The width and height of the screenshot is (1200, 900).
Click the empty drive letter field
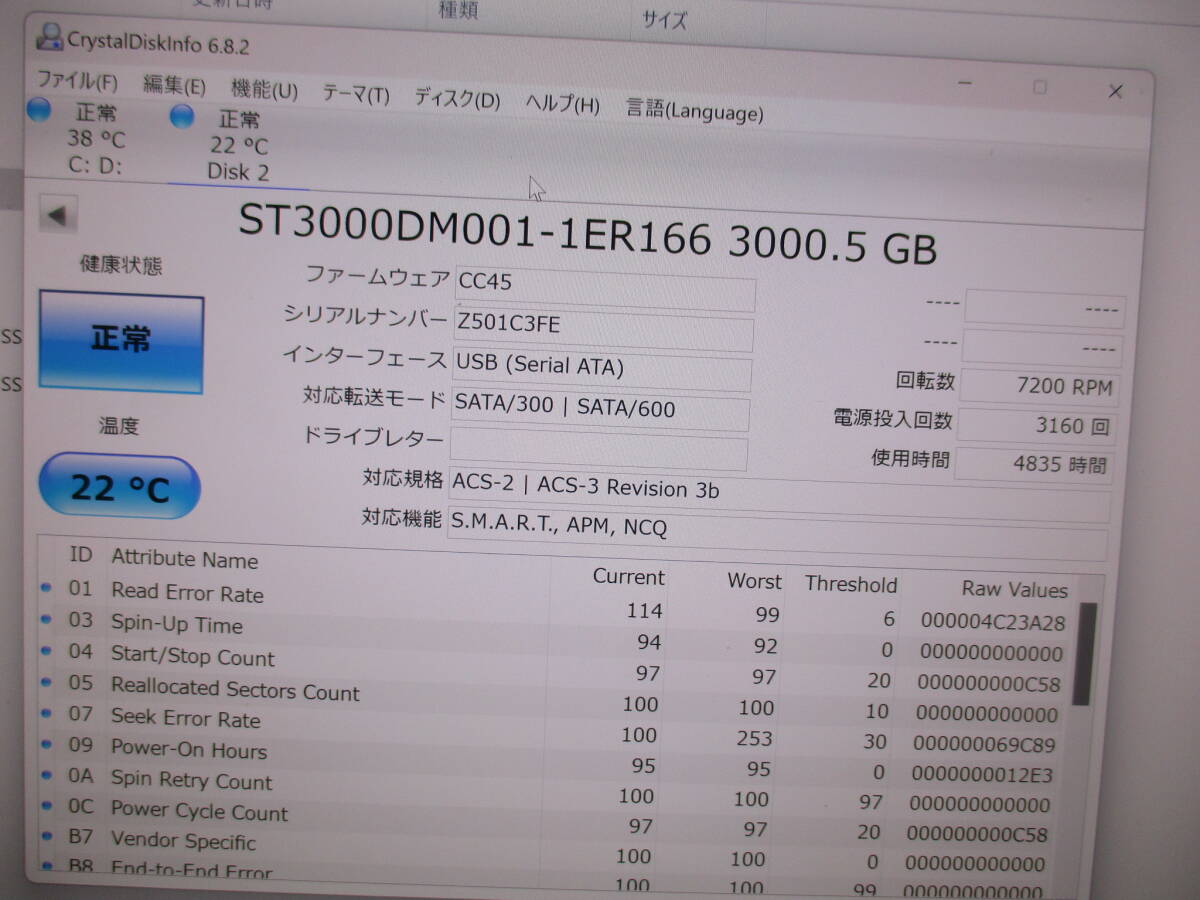click(598, 449)
